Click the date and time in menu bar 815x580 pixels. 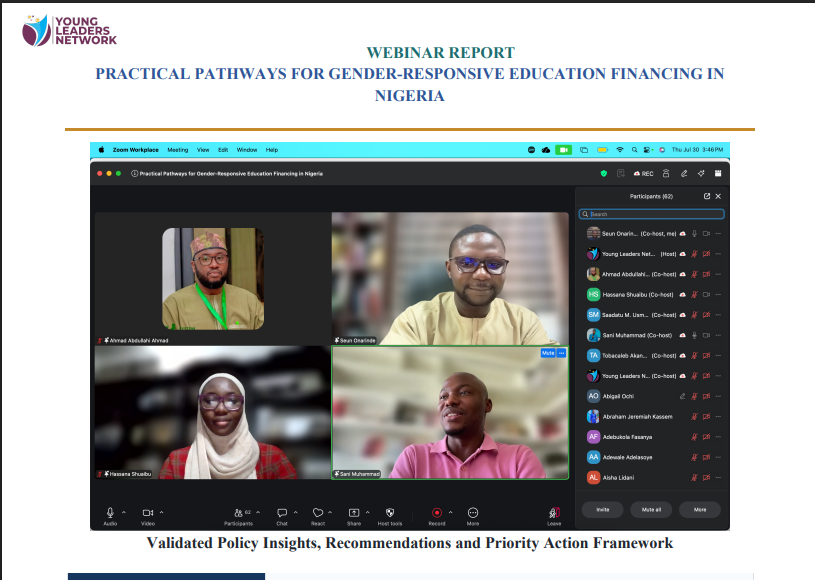click(x=697, y=150)
